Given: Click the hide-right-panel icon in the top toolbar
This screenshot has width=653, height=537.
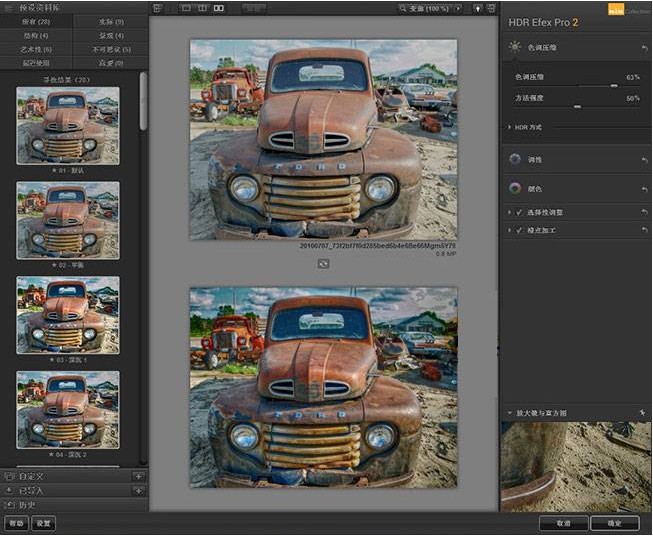Looking at the screenshot, I should coord(491,8).
